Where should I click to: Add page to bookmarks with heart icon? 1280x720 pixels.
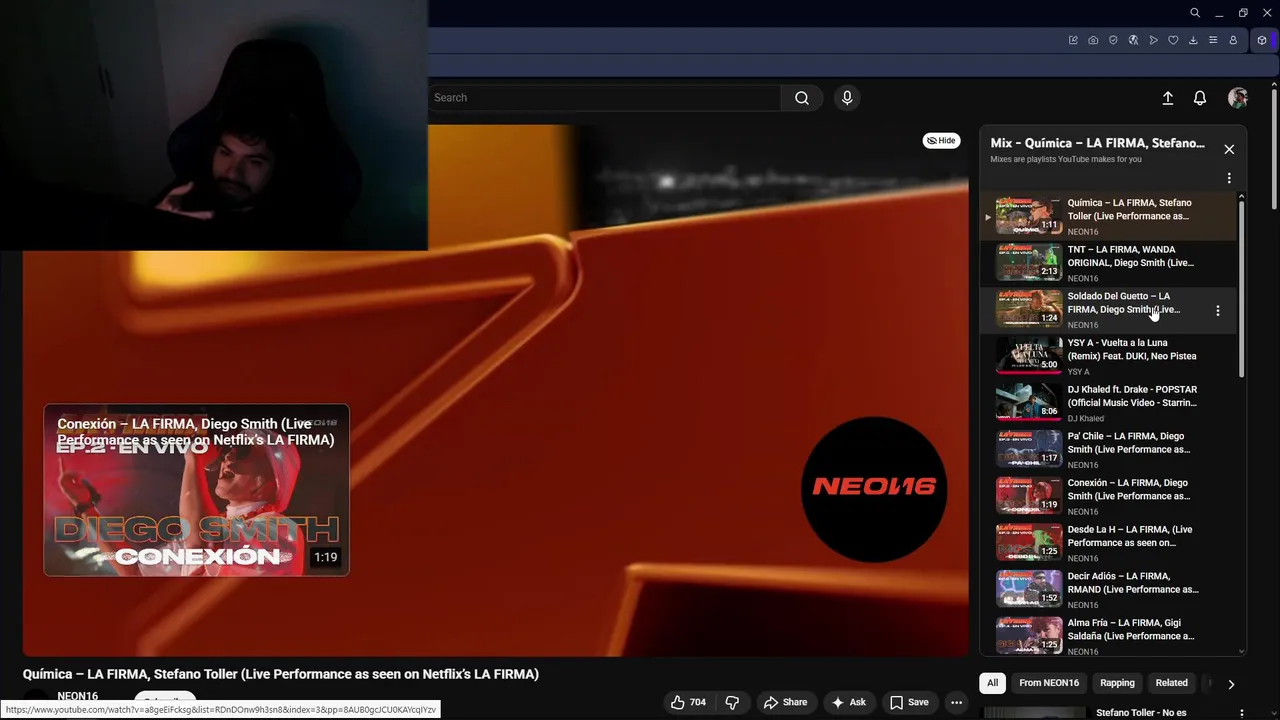click(x=1173, y=40)
